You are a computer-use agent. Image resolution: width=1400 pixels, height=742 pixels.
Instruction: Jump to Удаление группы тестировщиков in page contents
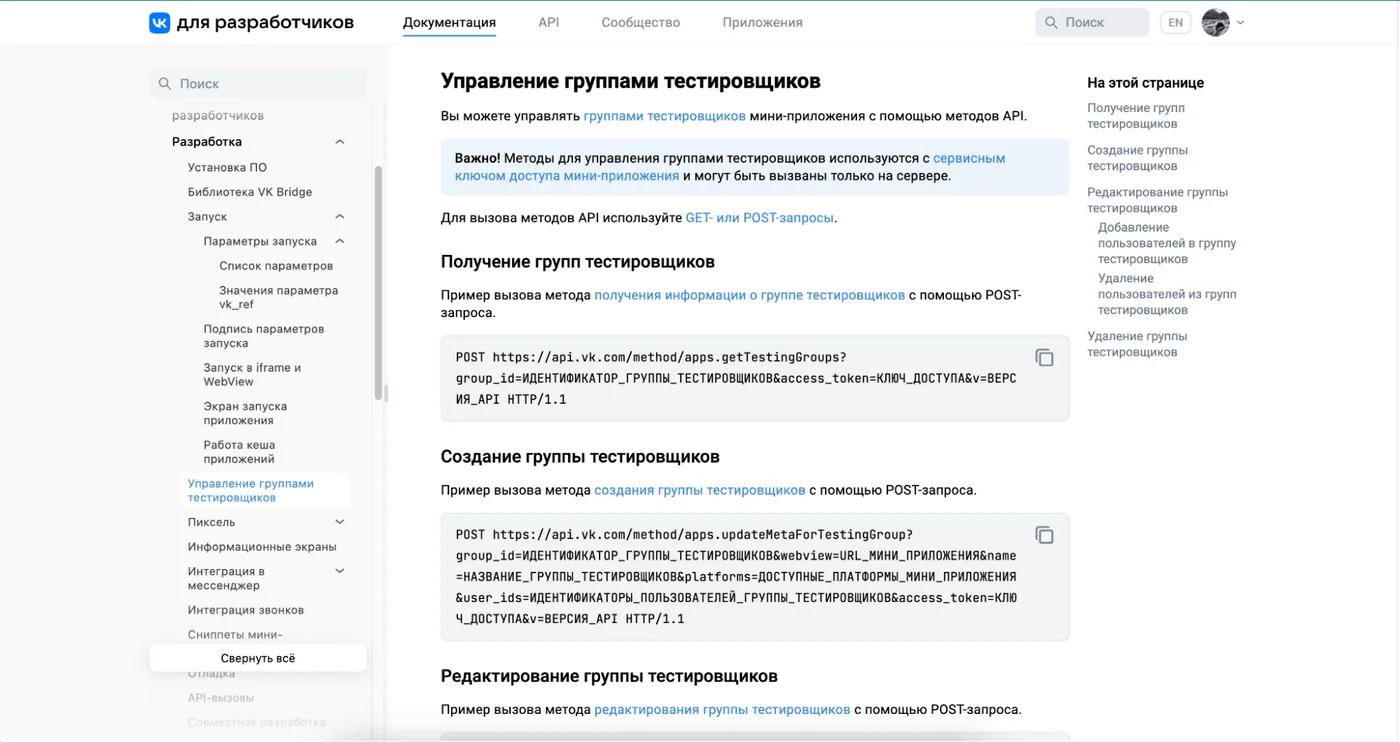1138,344
